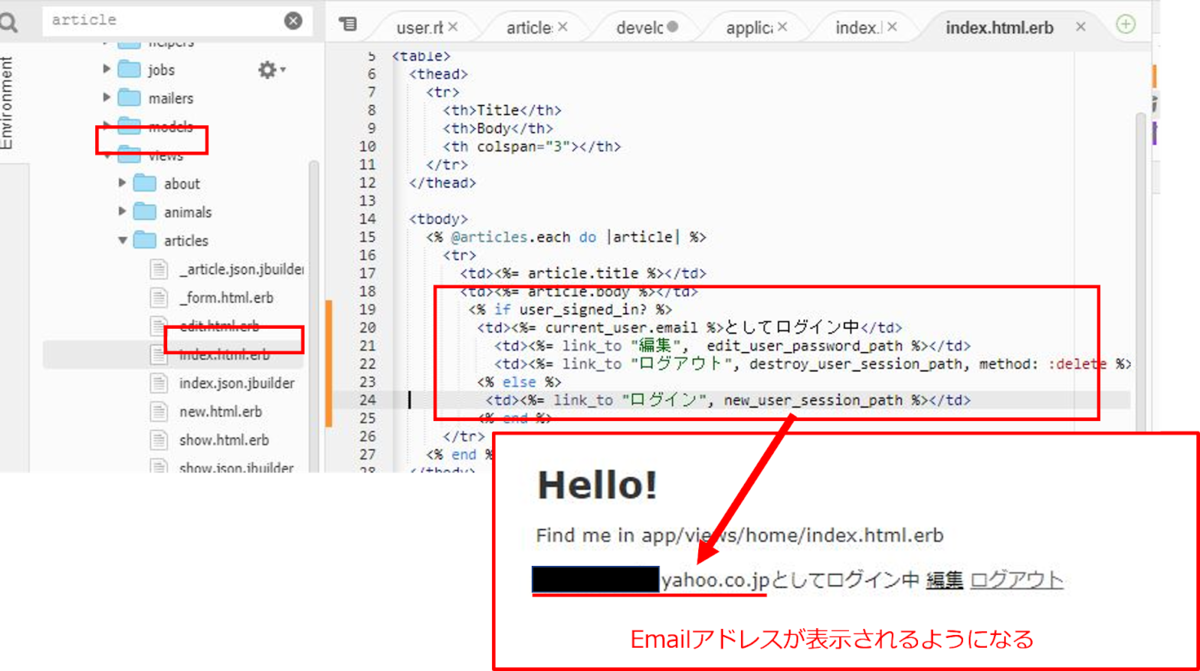Click the _form.html.erb file icon
This screenshot has width=1200, height=671.
coord(160,297)
